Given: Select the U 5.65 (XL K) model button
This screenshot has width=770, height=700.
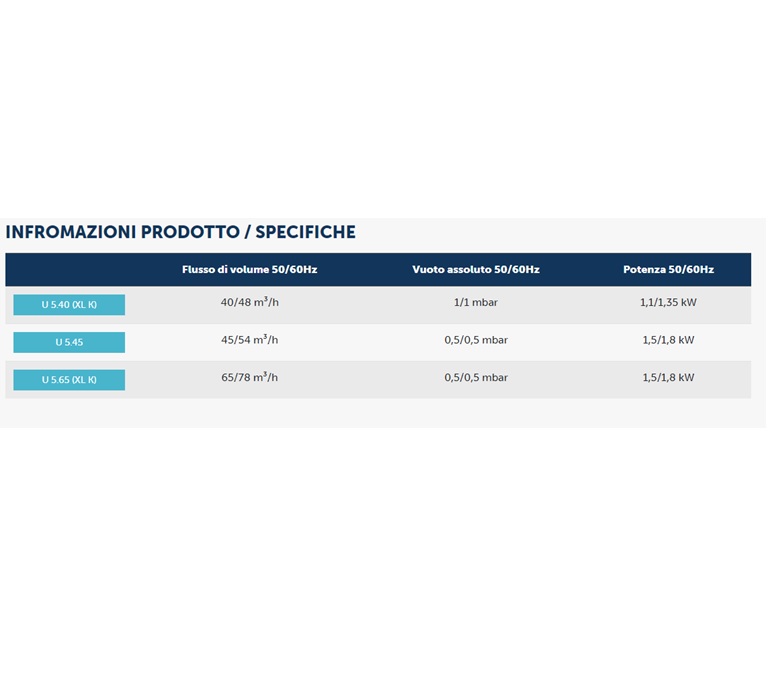Looking at the screenshot, I should pyautogui.click(x=69, y=380).
